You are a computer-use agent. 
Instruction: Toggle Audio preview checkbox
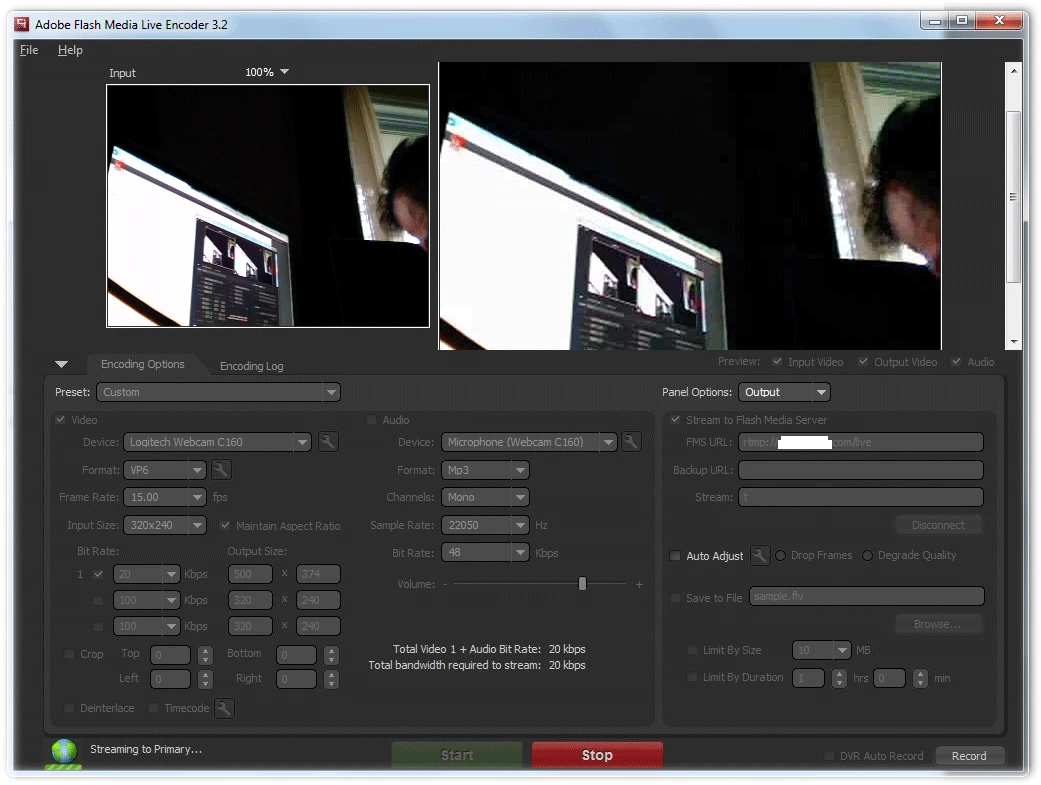click(956, 361)
